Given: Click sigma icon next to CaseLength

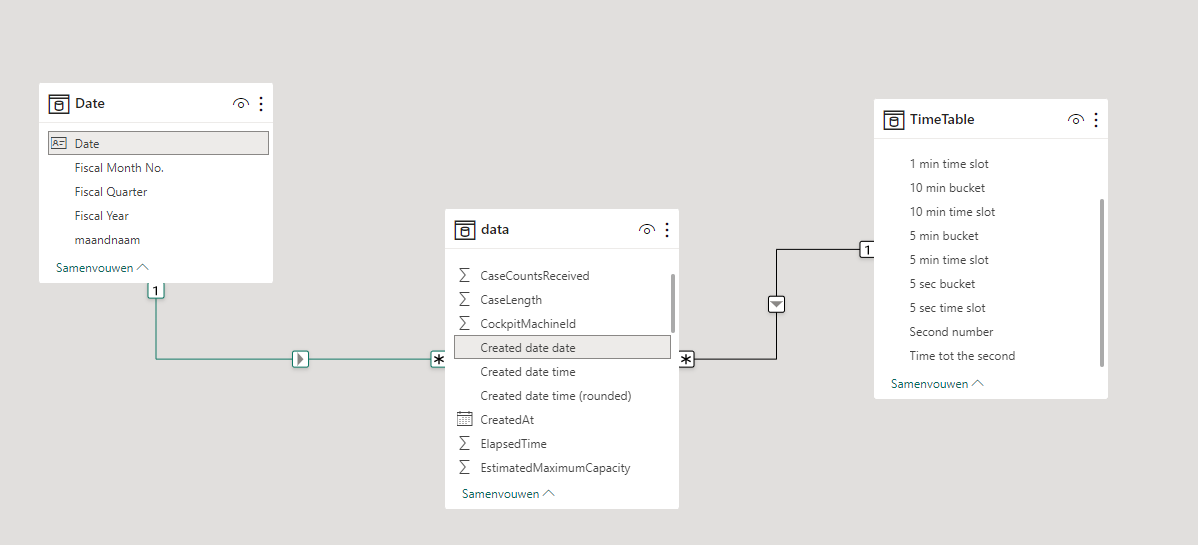Looking at the screenshot, I should coord(465,300).
